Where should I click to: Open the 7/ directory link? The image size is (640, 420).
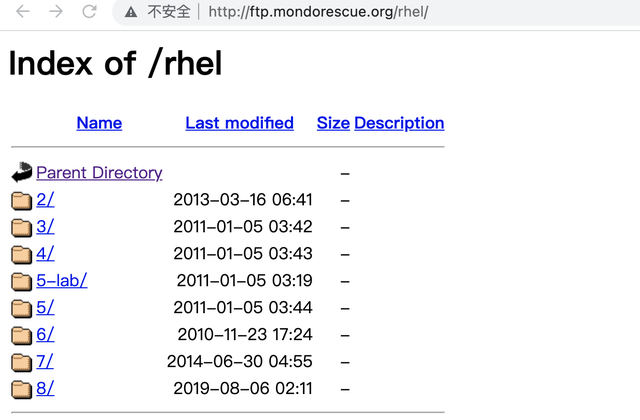[45, 362]
